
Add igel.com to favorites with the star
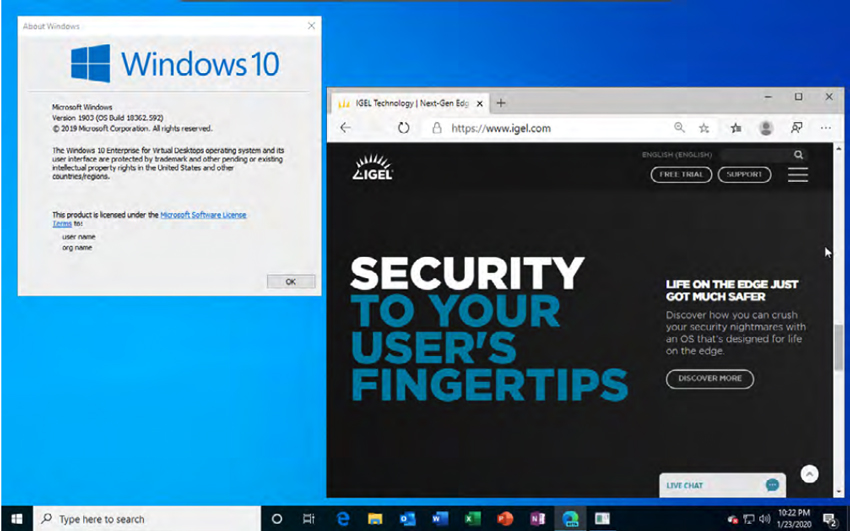point(704,128)
